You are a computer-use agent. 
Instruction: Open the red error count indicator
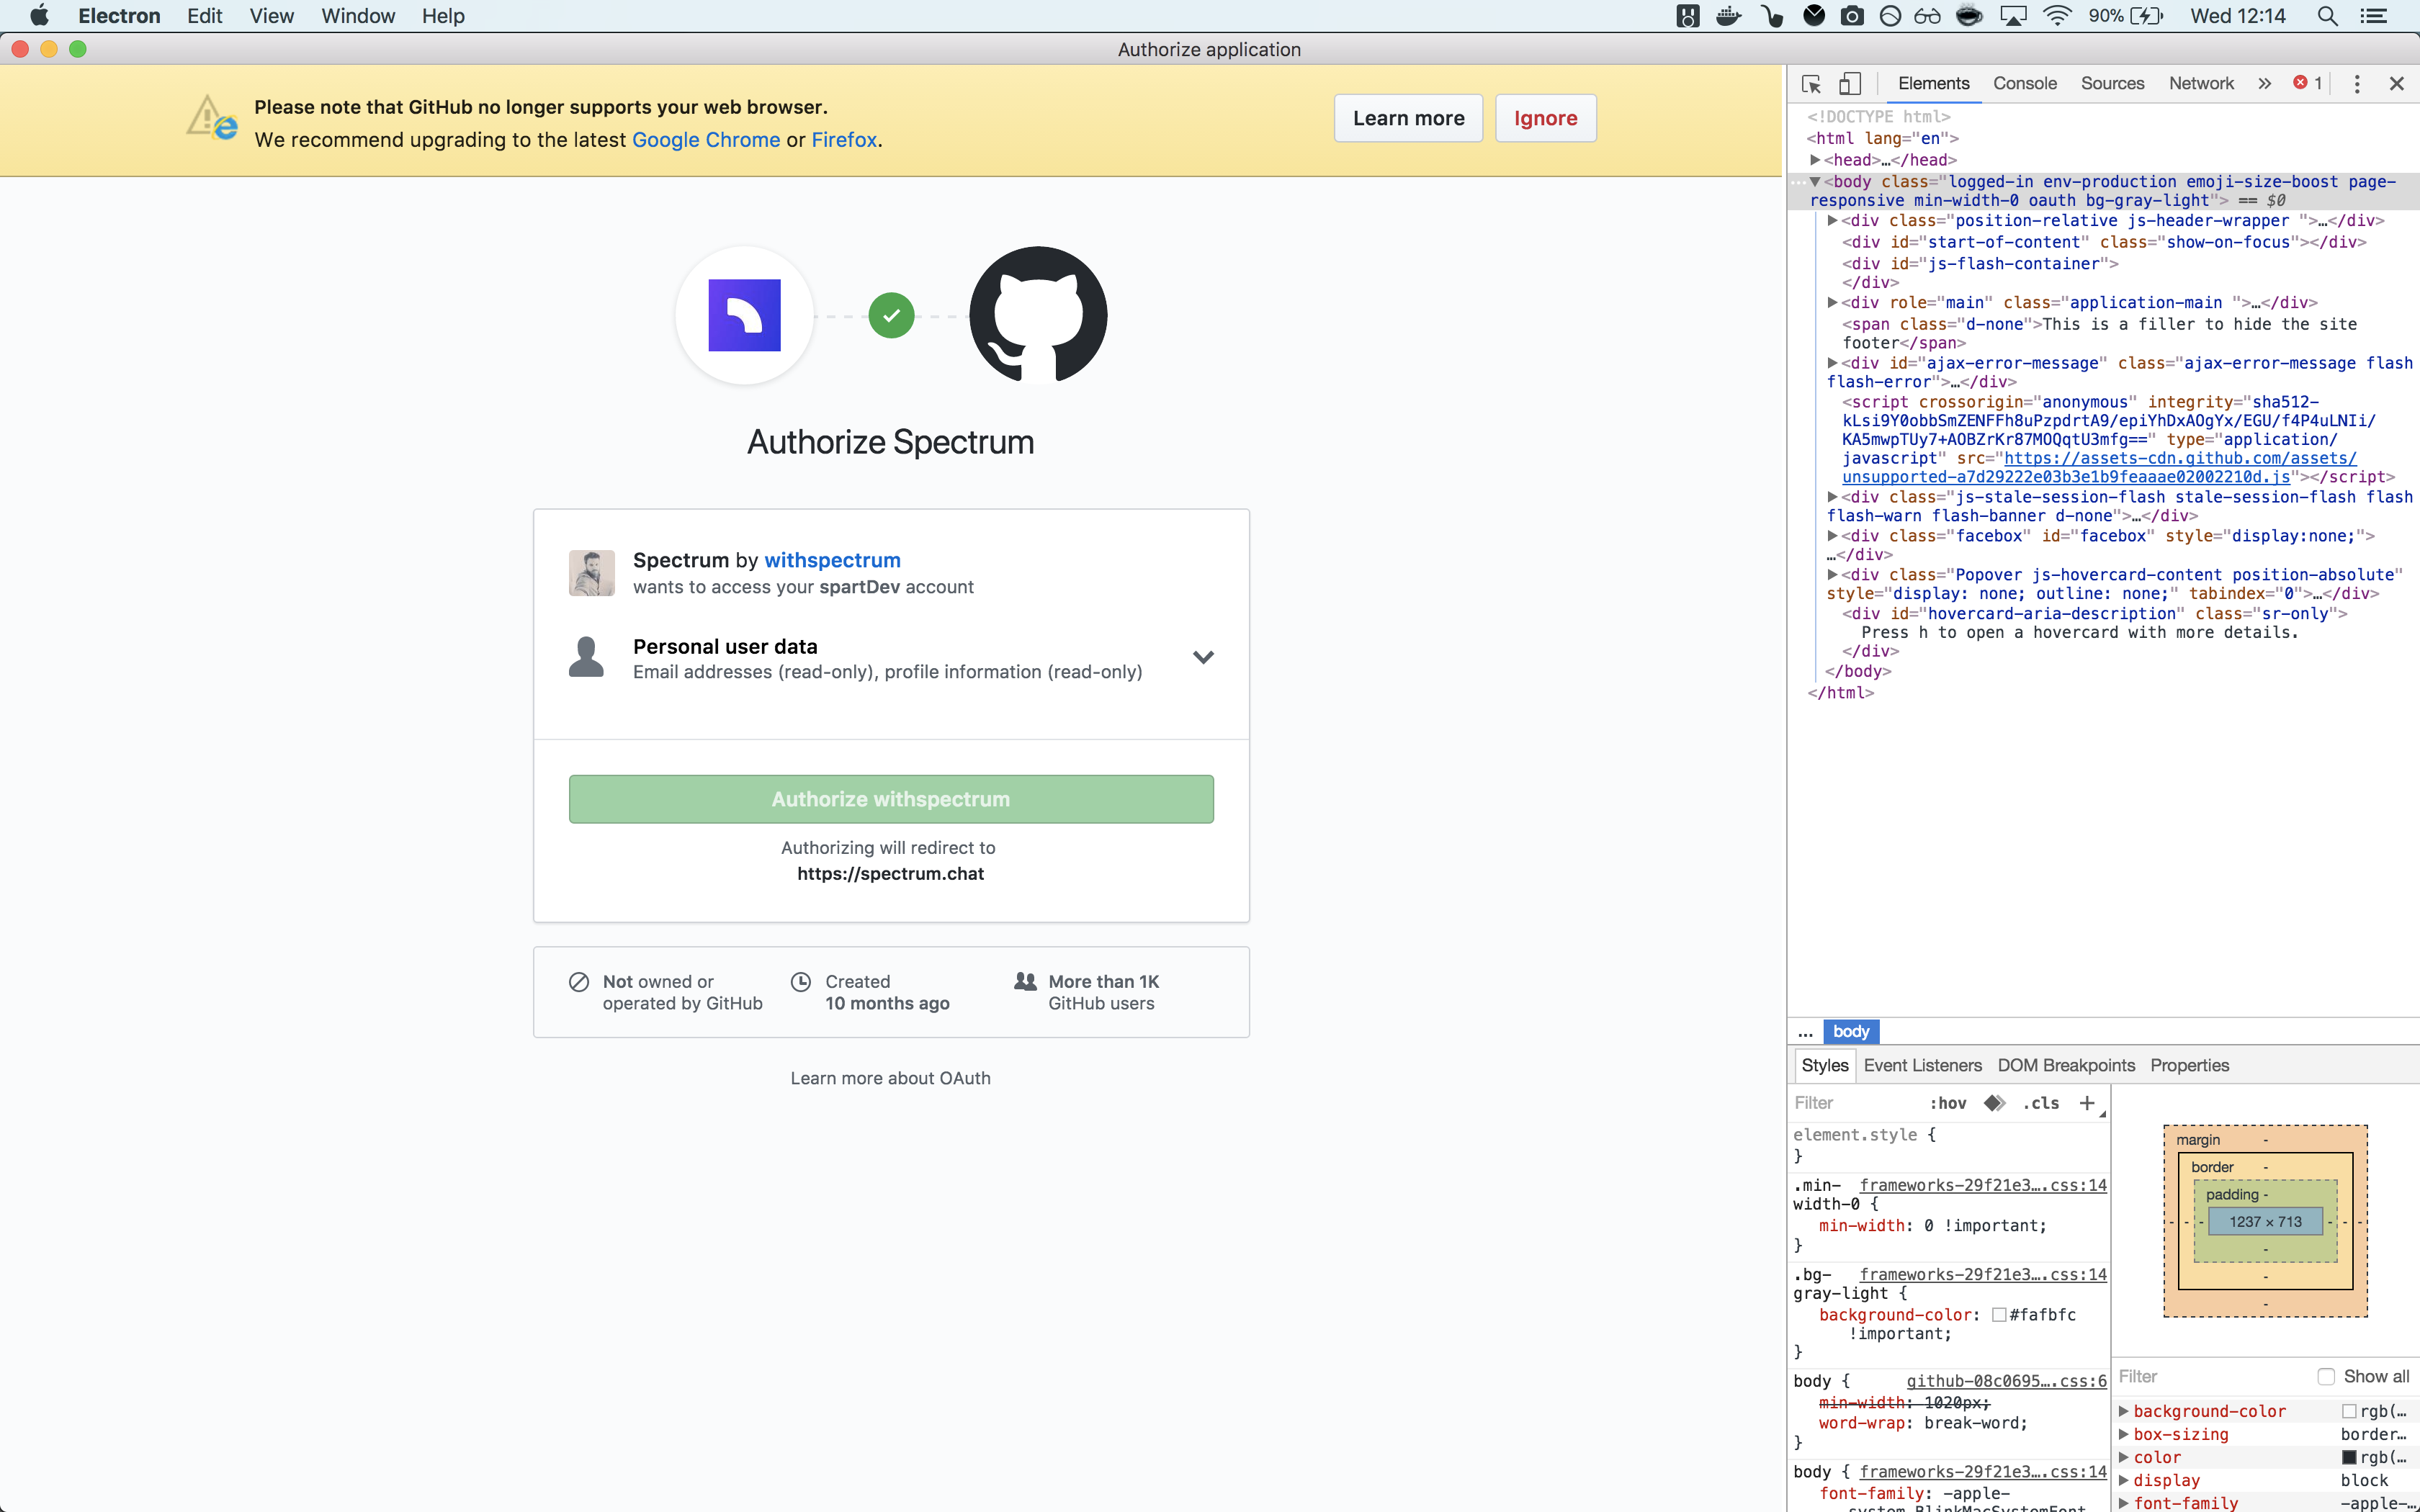coord(2308,83)
